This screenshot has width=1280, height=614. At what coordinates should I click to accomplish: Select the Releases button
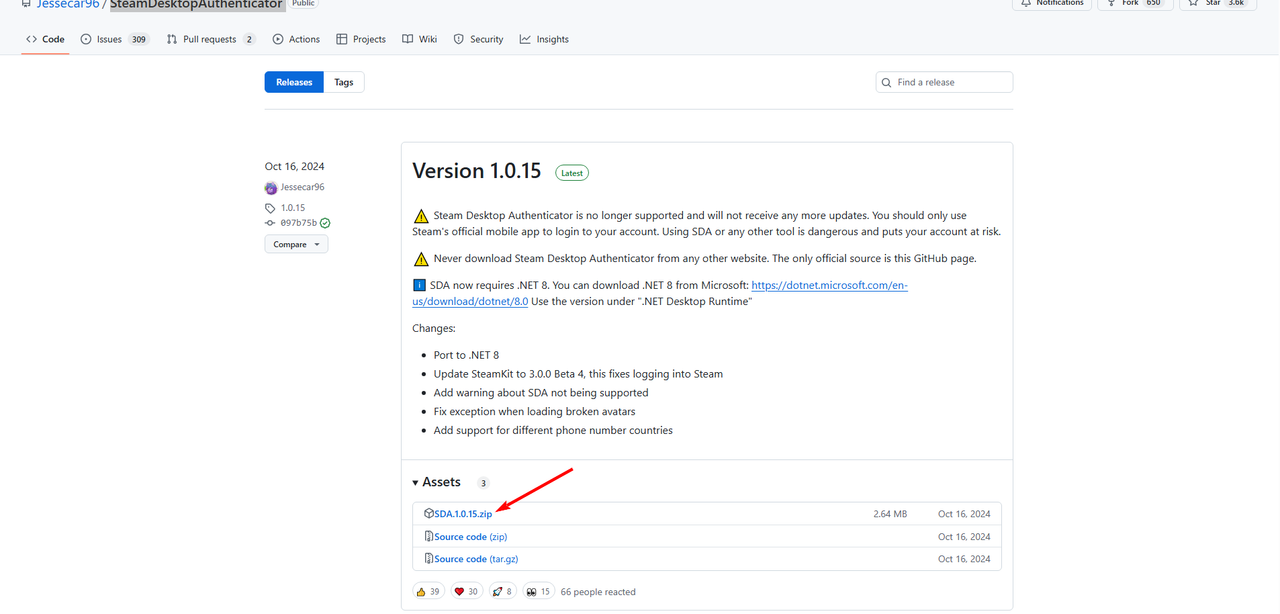tap(294, 82)
